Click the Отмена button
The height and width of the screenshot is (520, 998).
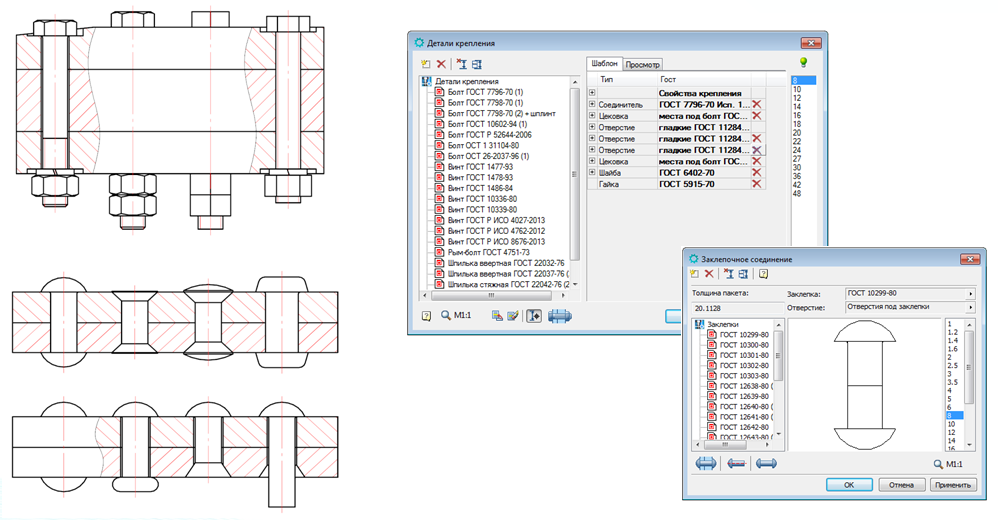901,485
